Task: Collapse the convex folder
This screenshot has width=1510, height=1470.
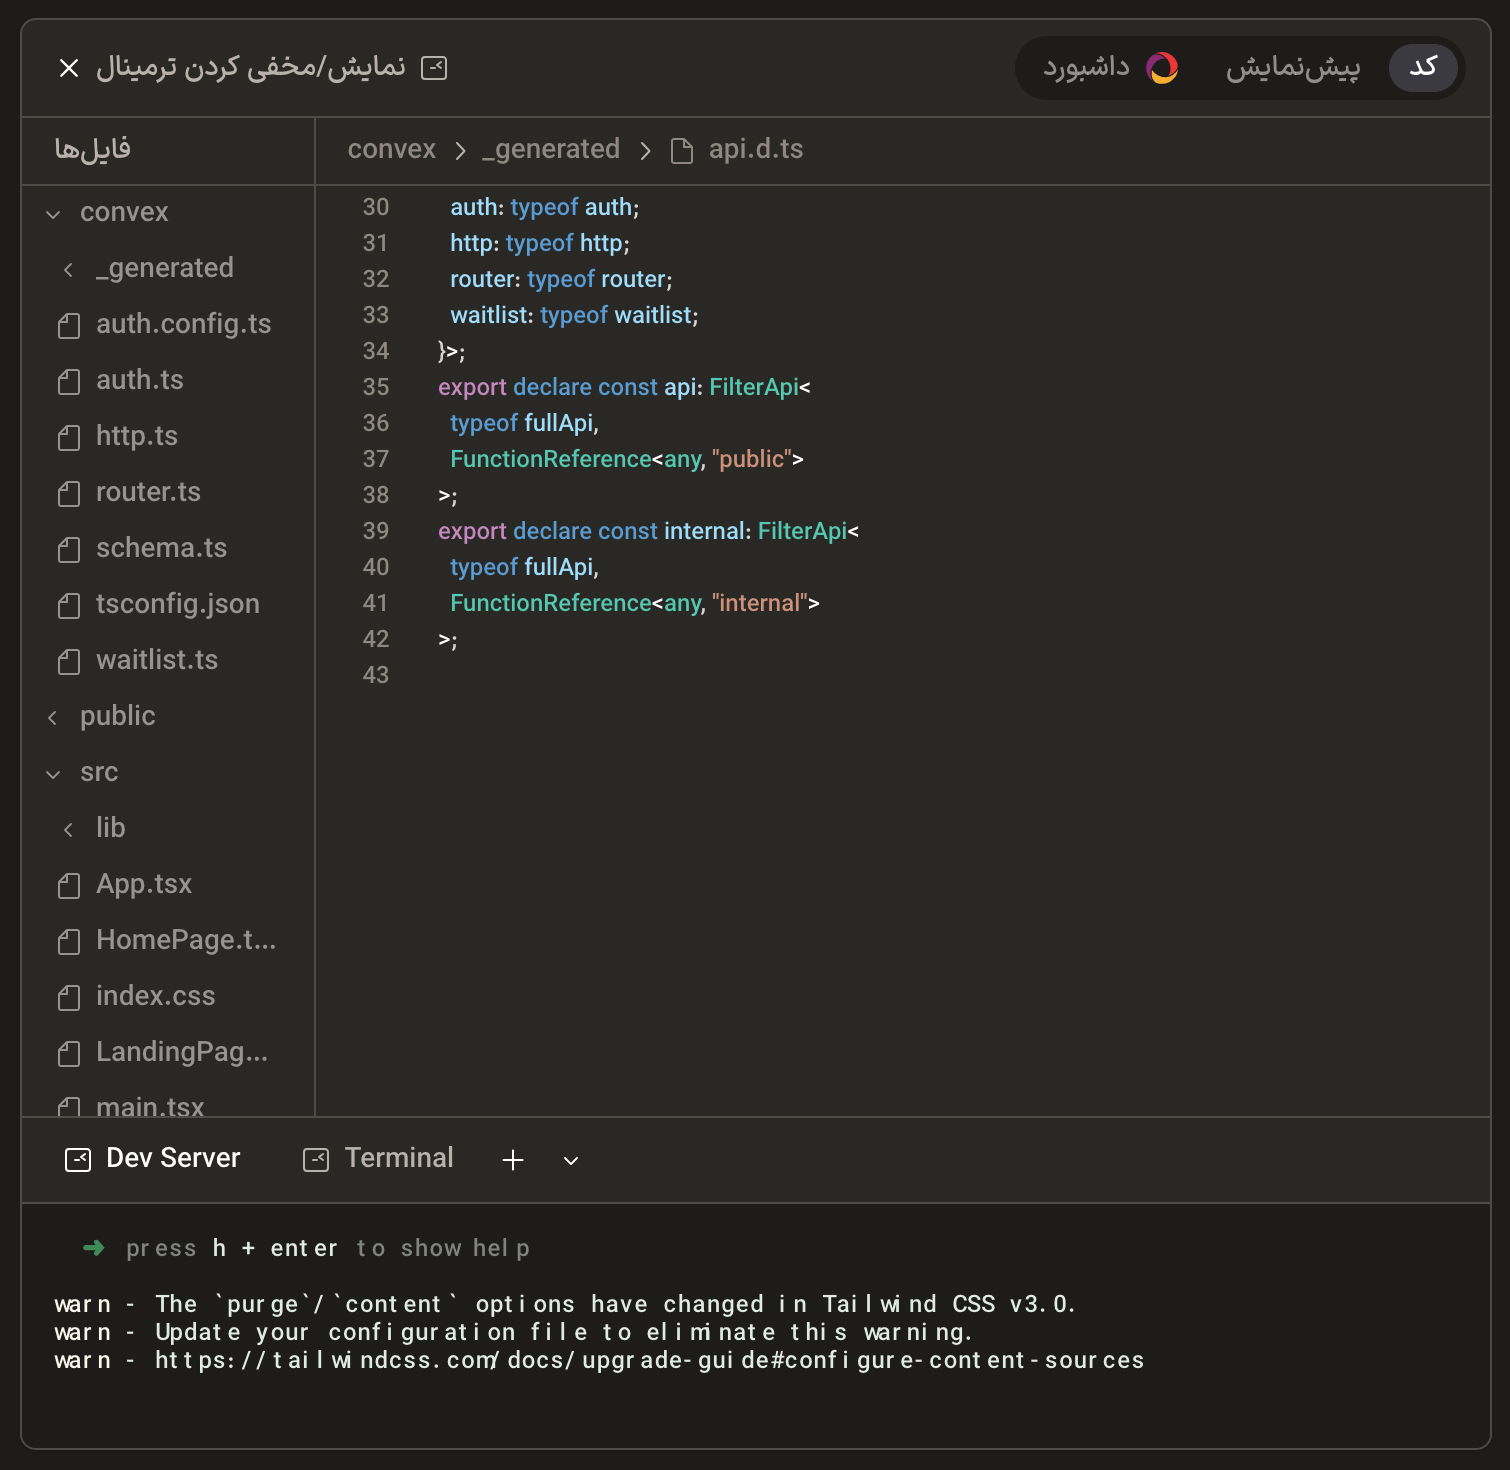Action: click(52, 213)
